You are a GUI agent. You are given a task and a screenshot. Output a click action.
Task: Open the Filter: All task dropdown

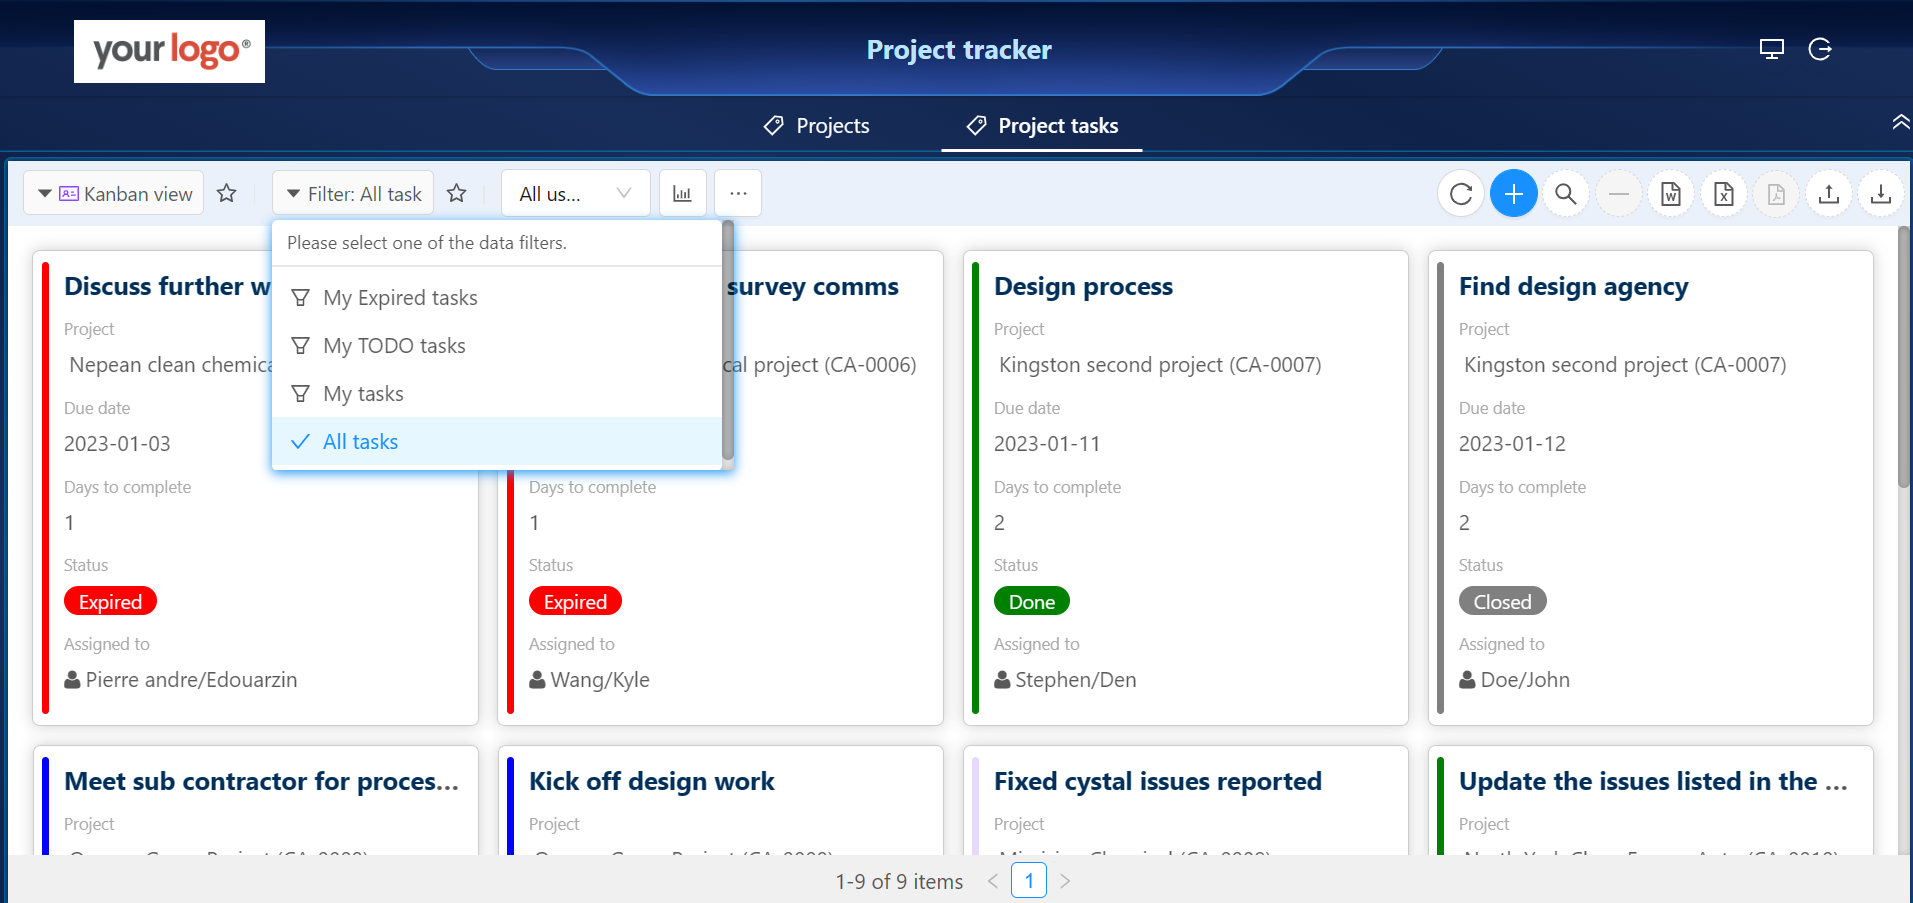(x=353, y=193)
